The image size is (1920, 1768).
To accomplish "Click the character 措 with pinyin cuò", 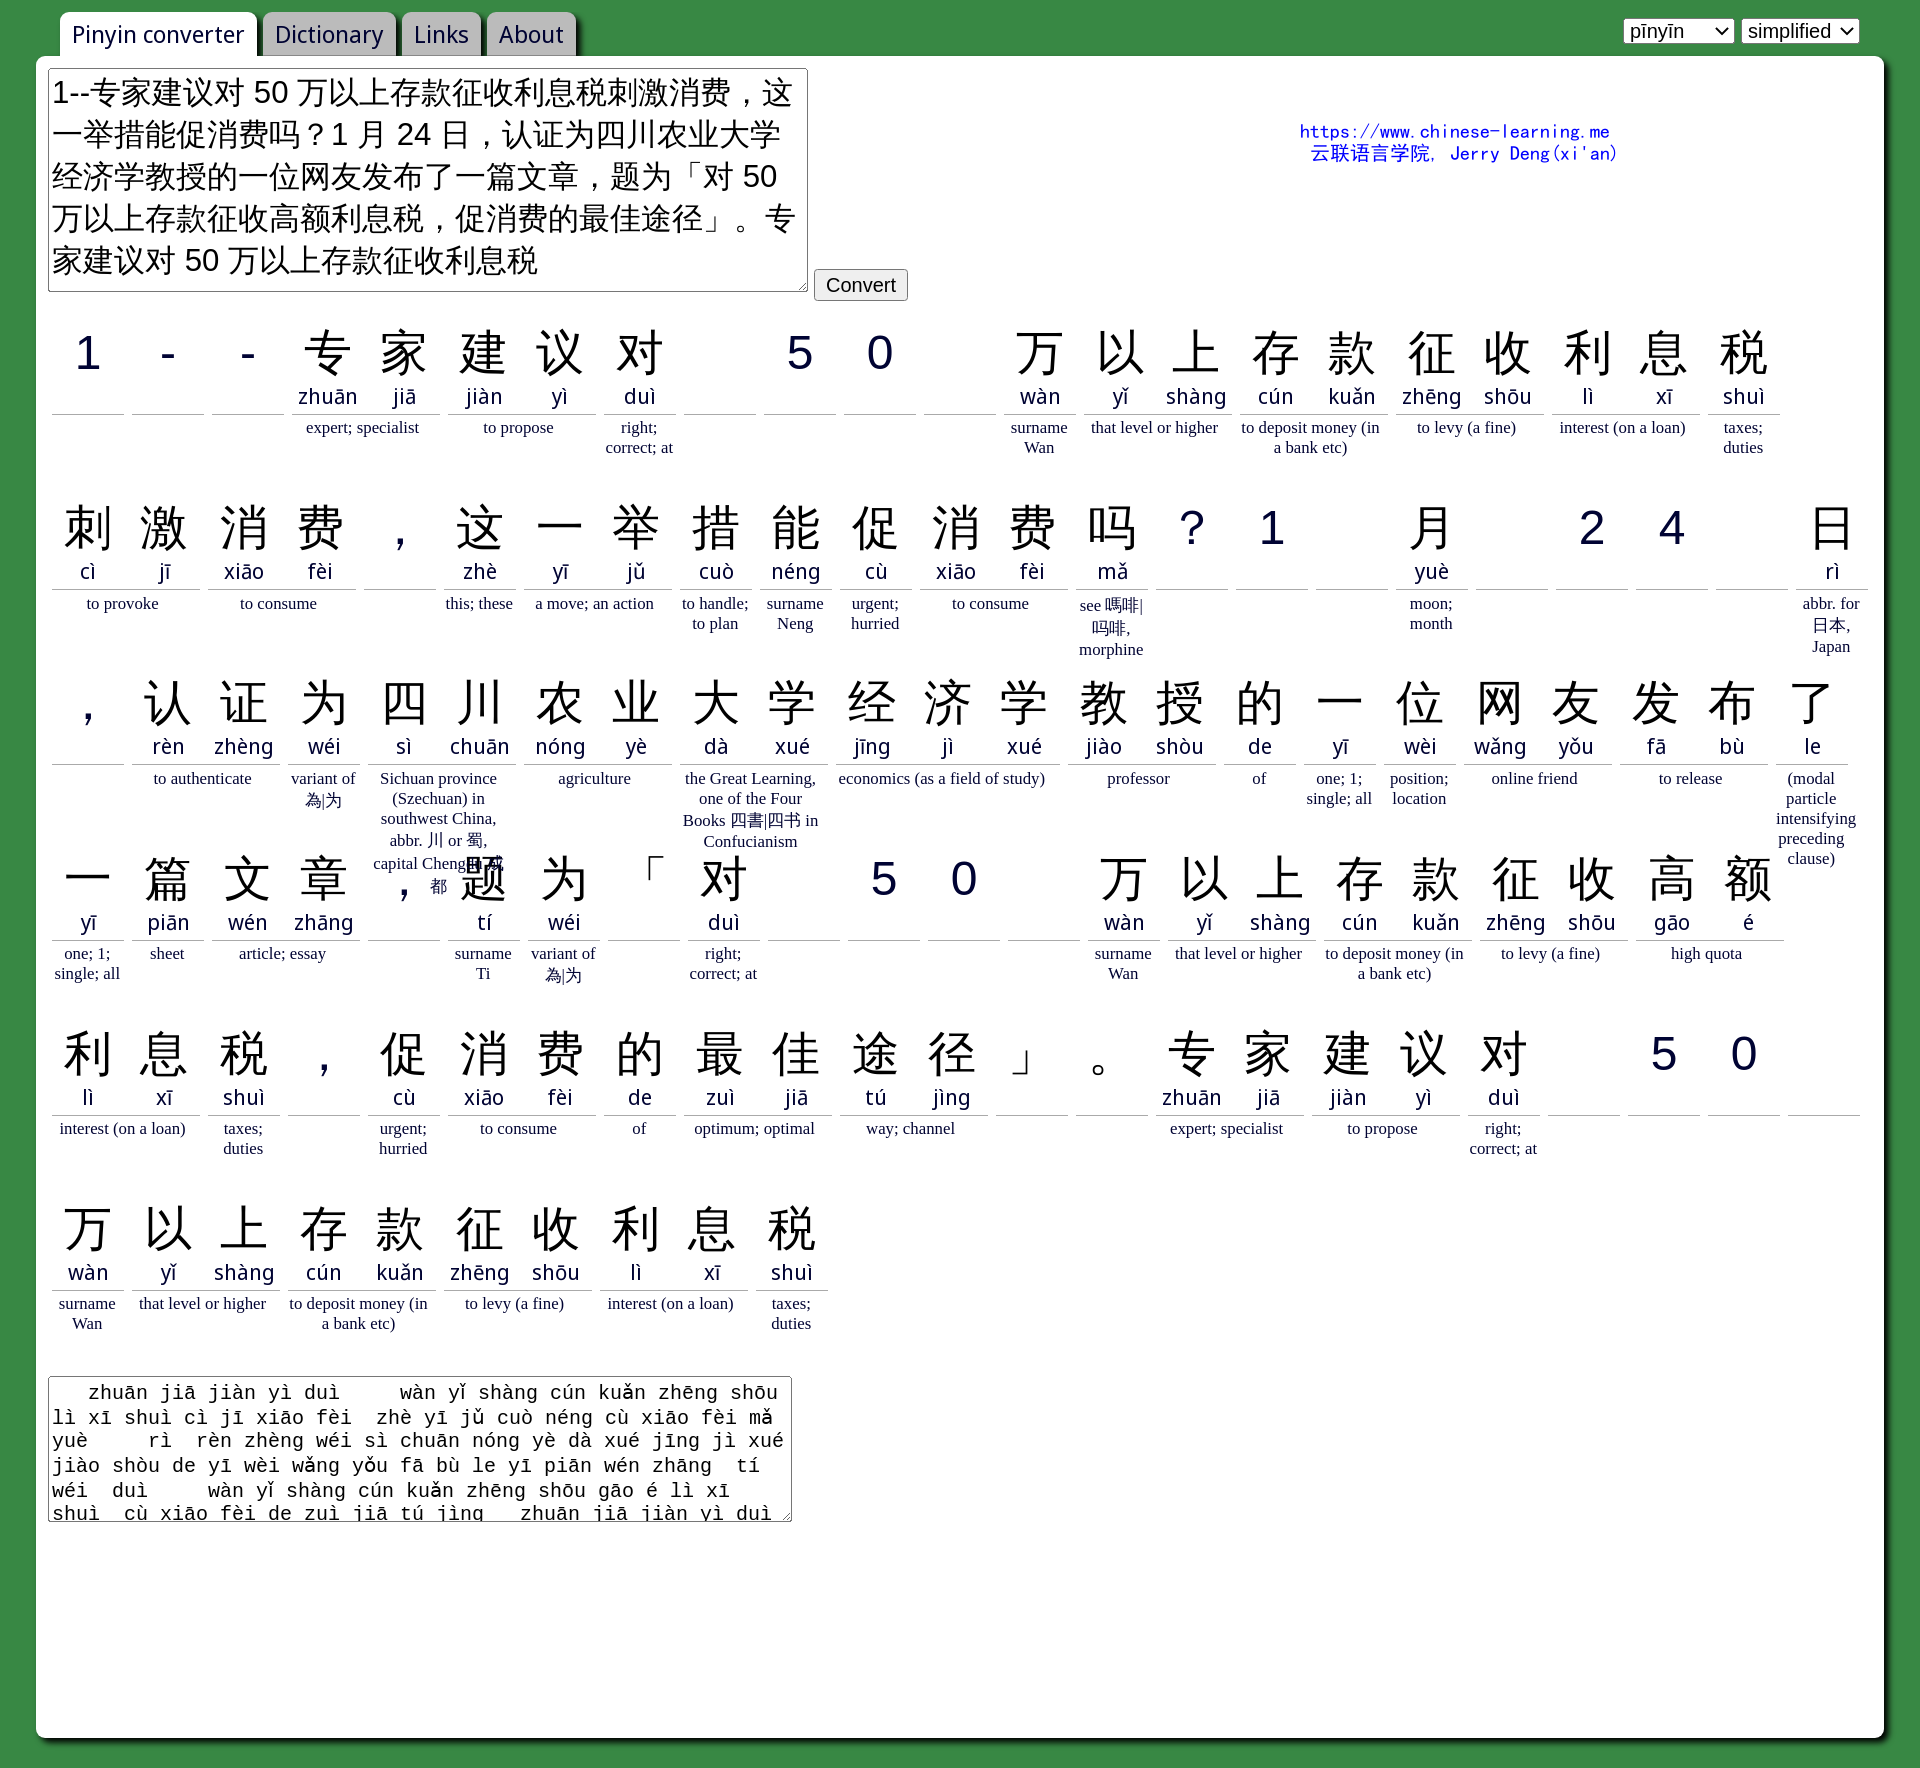I will (715, 529).
